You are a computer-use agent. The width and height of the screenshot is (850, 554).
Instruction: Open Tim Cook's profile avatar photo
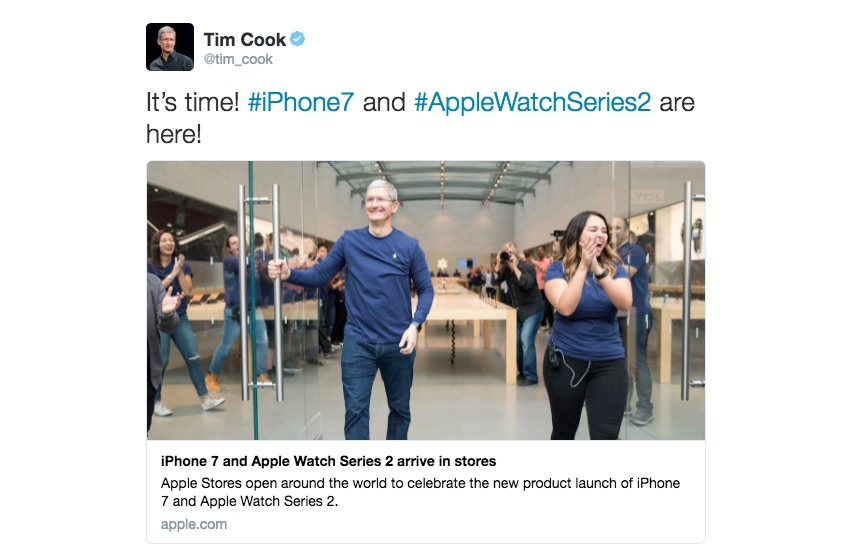170,47
